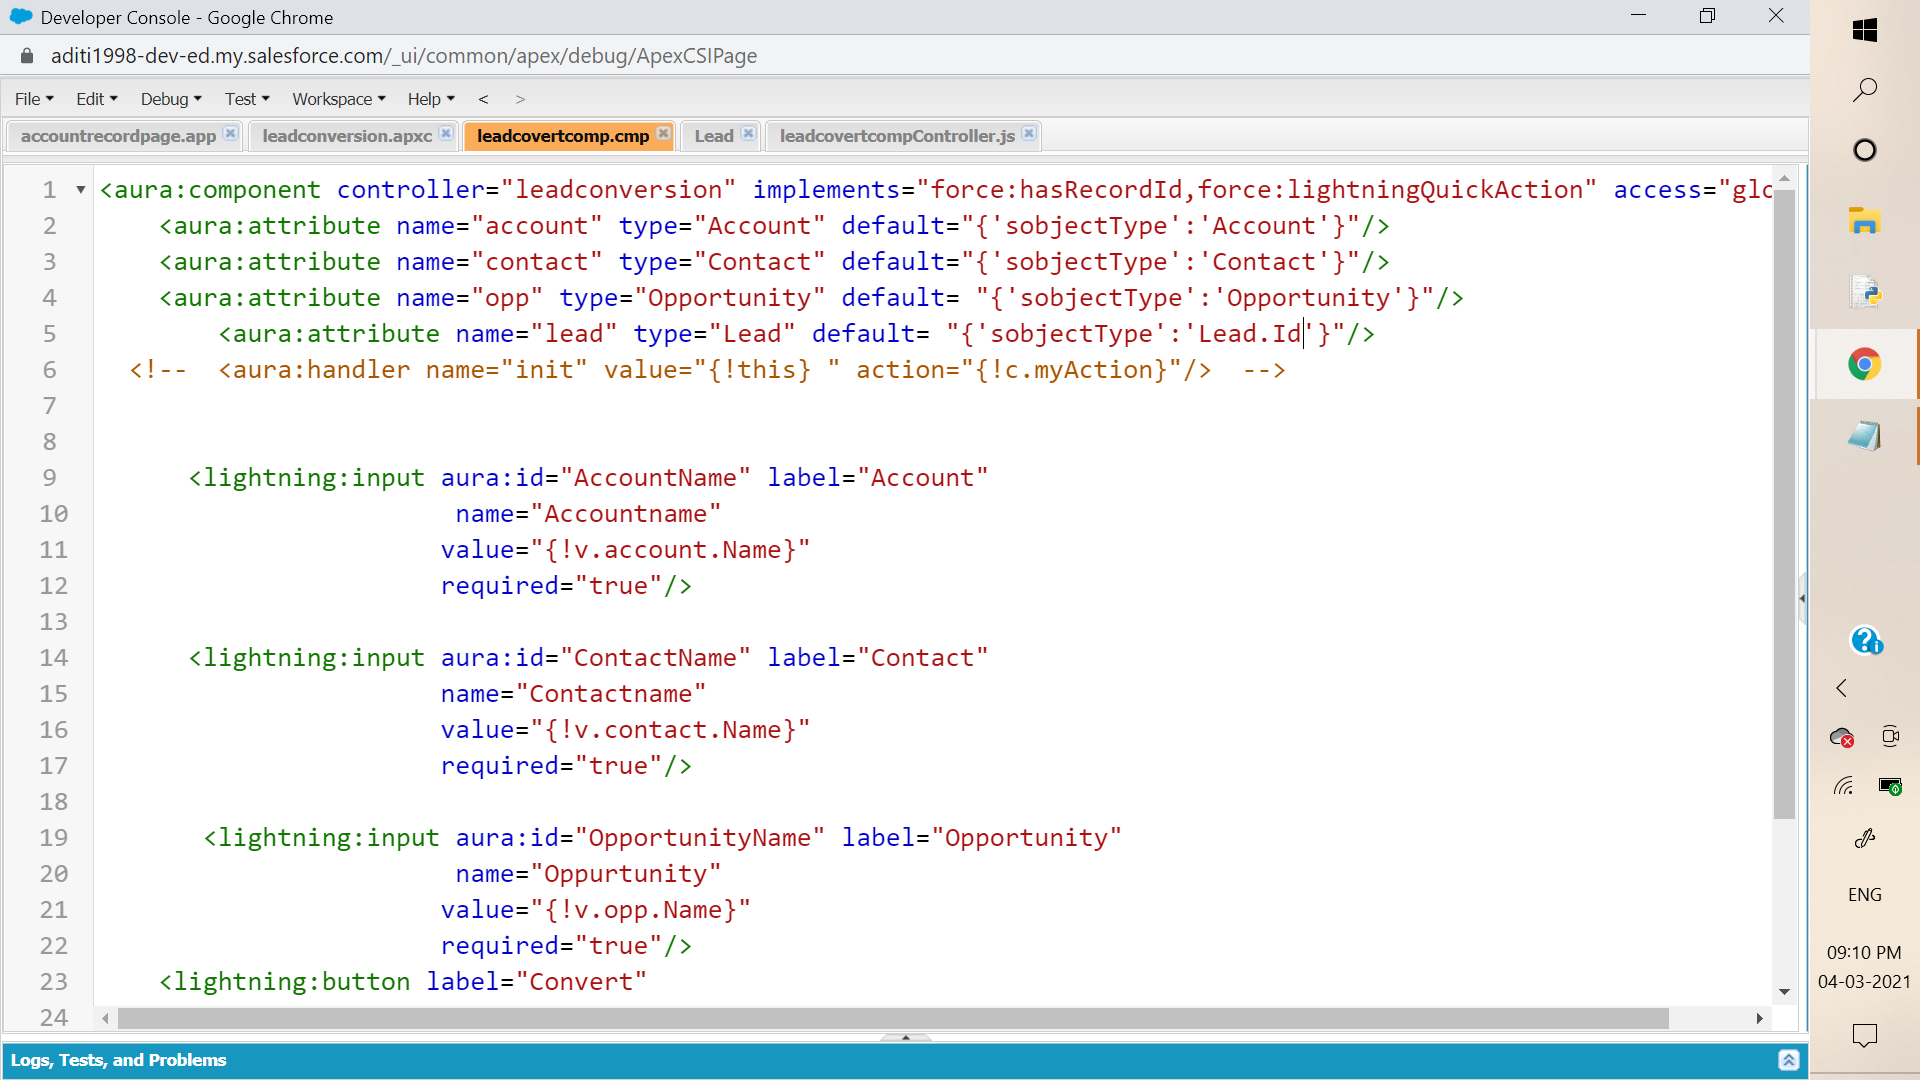Expand the Logs, Tests, and Problems panel

[1789, 1060]
